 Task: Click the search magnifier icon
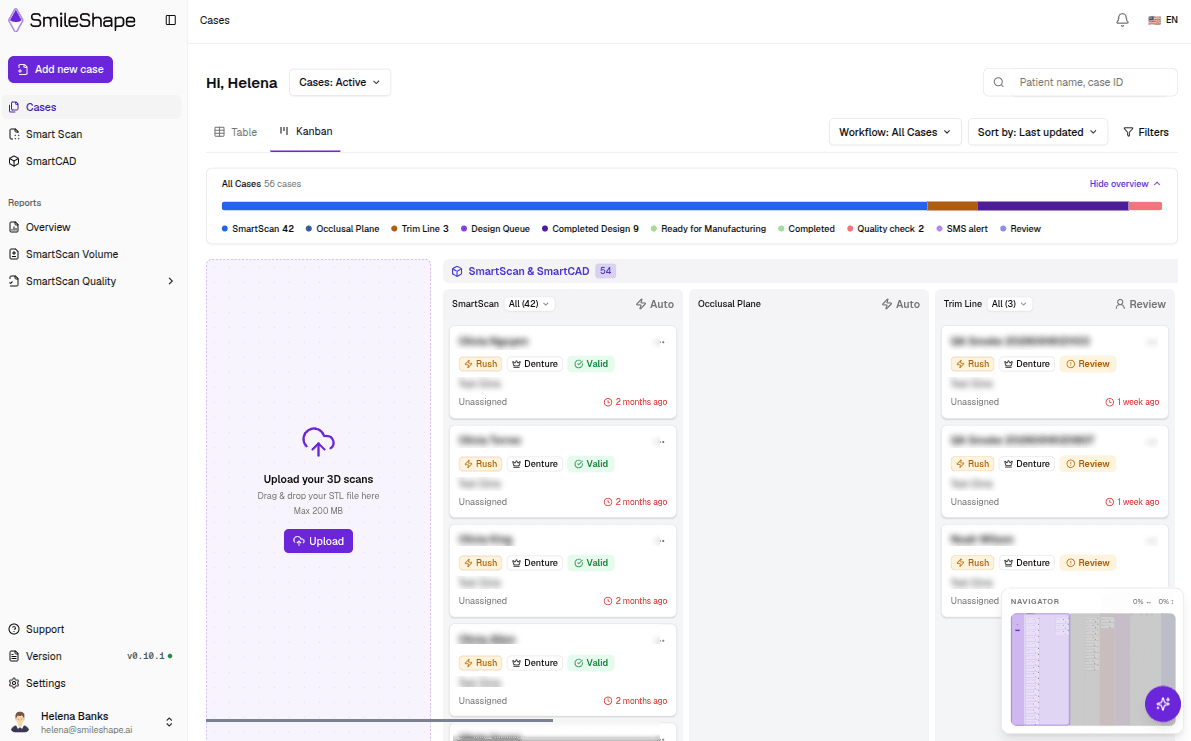point(999,82)
